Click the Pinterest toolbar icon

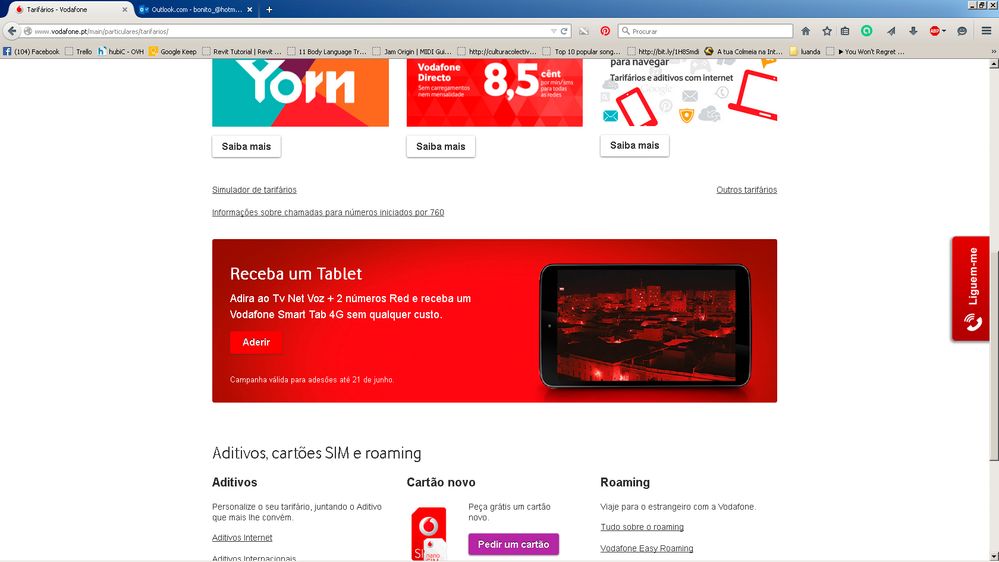point(605,31)
